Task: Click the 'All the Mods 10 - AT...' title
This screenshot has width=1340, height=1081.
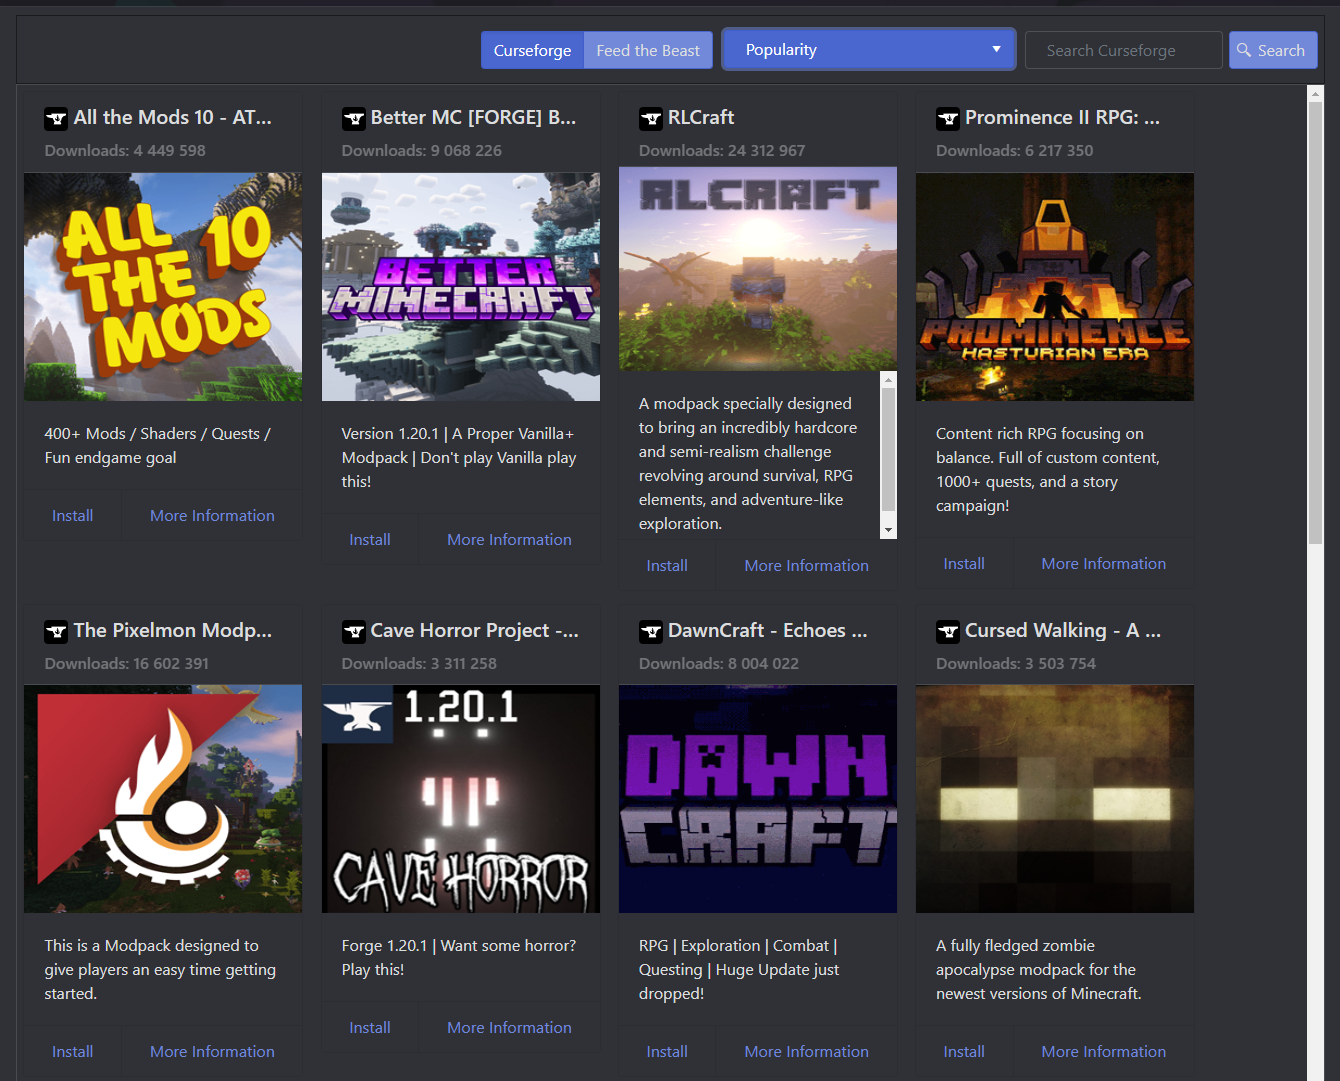Action: point(173,118)
